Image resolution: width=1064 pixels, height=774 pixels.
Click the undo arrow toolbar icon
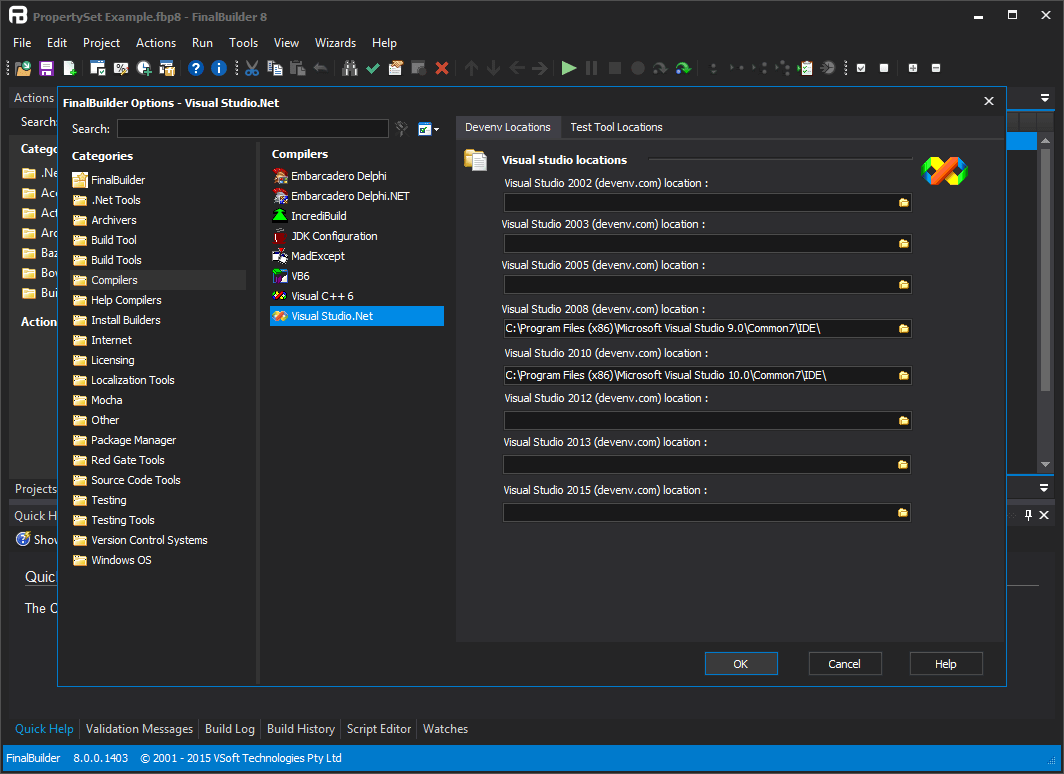pyautogui.click(x=320, y=68)
